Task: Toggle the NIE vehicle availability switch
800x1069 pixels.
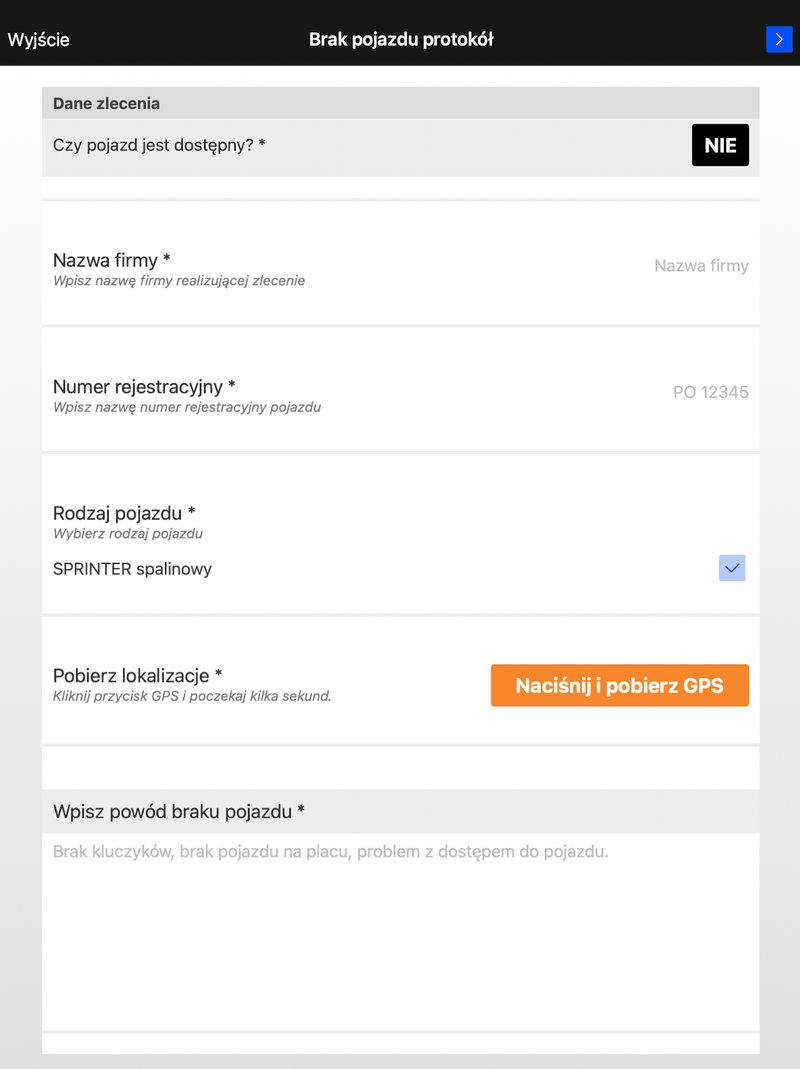Action: [x=720, y=146]
